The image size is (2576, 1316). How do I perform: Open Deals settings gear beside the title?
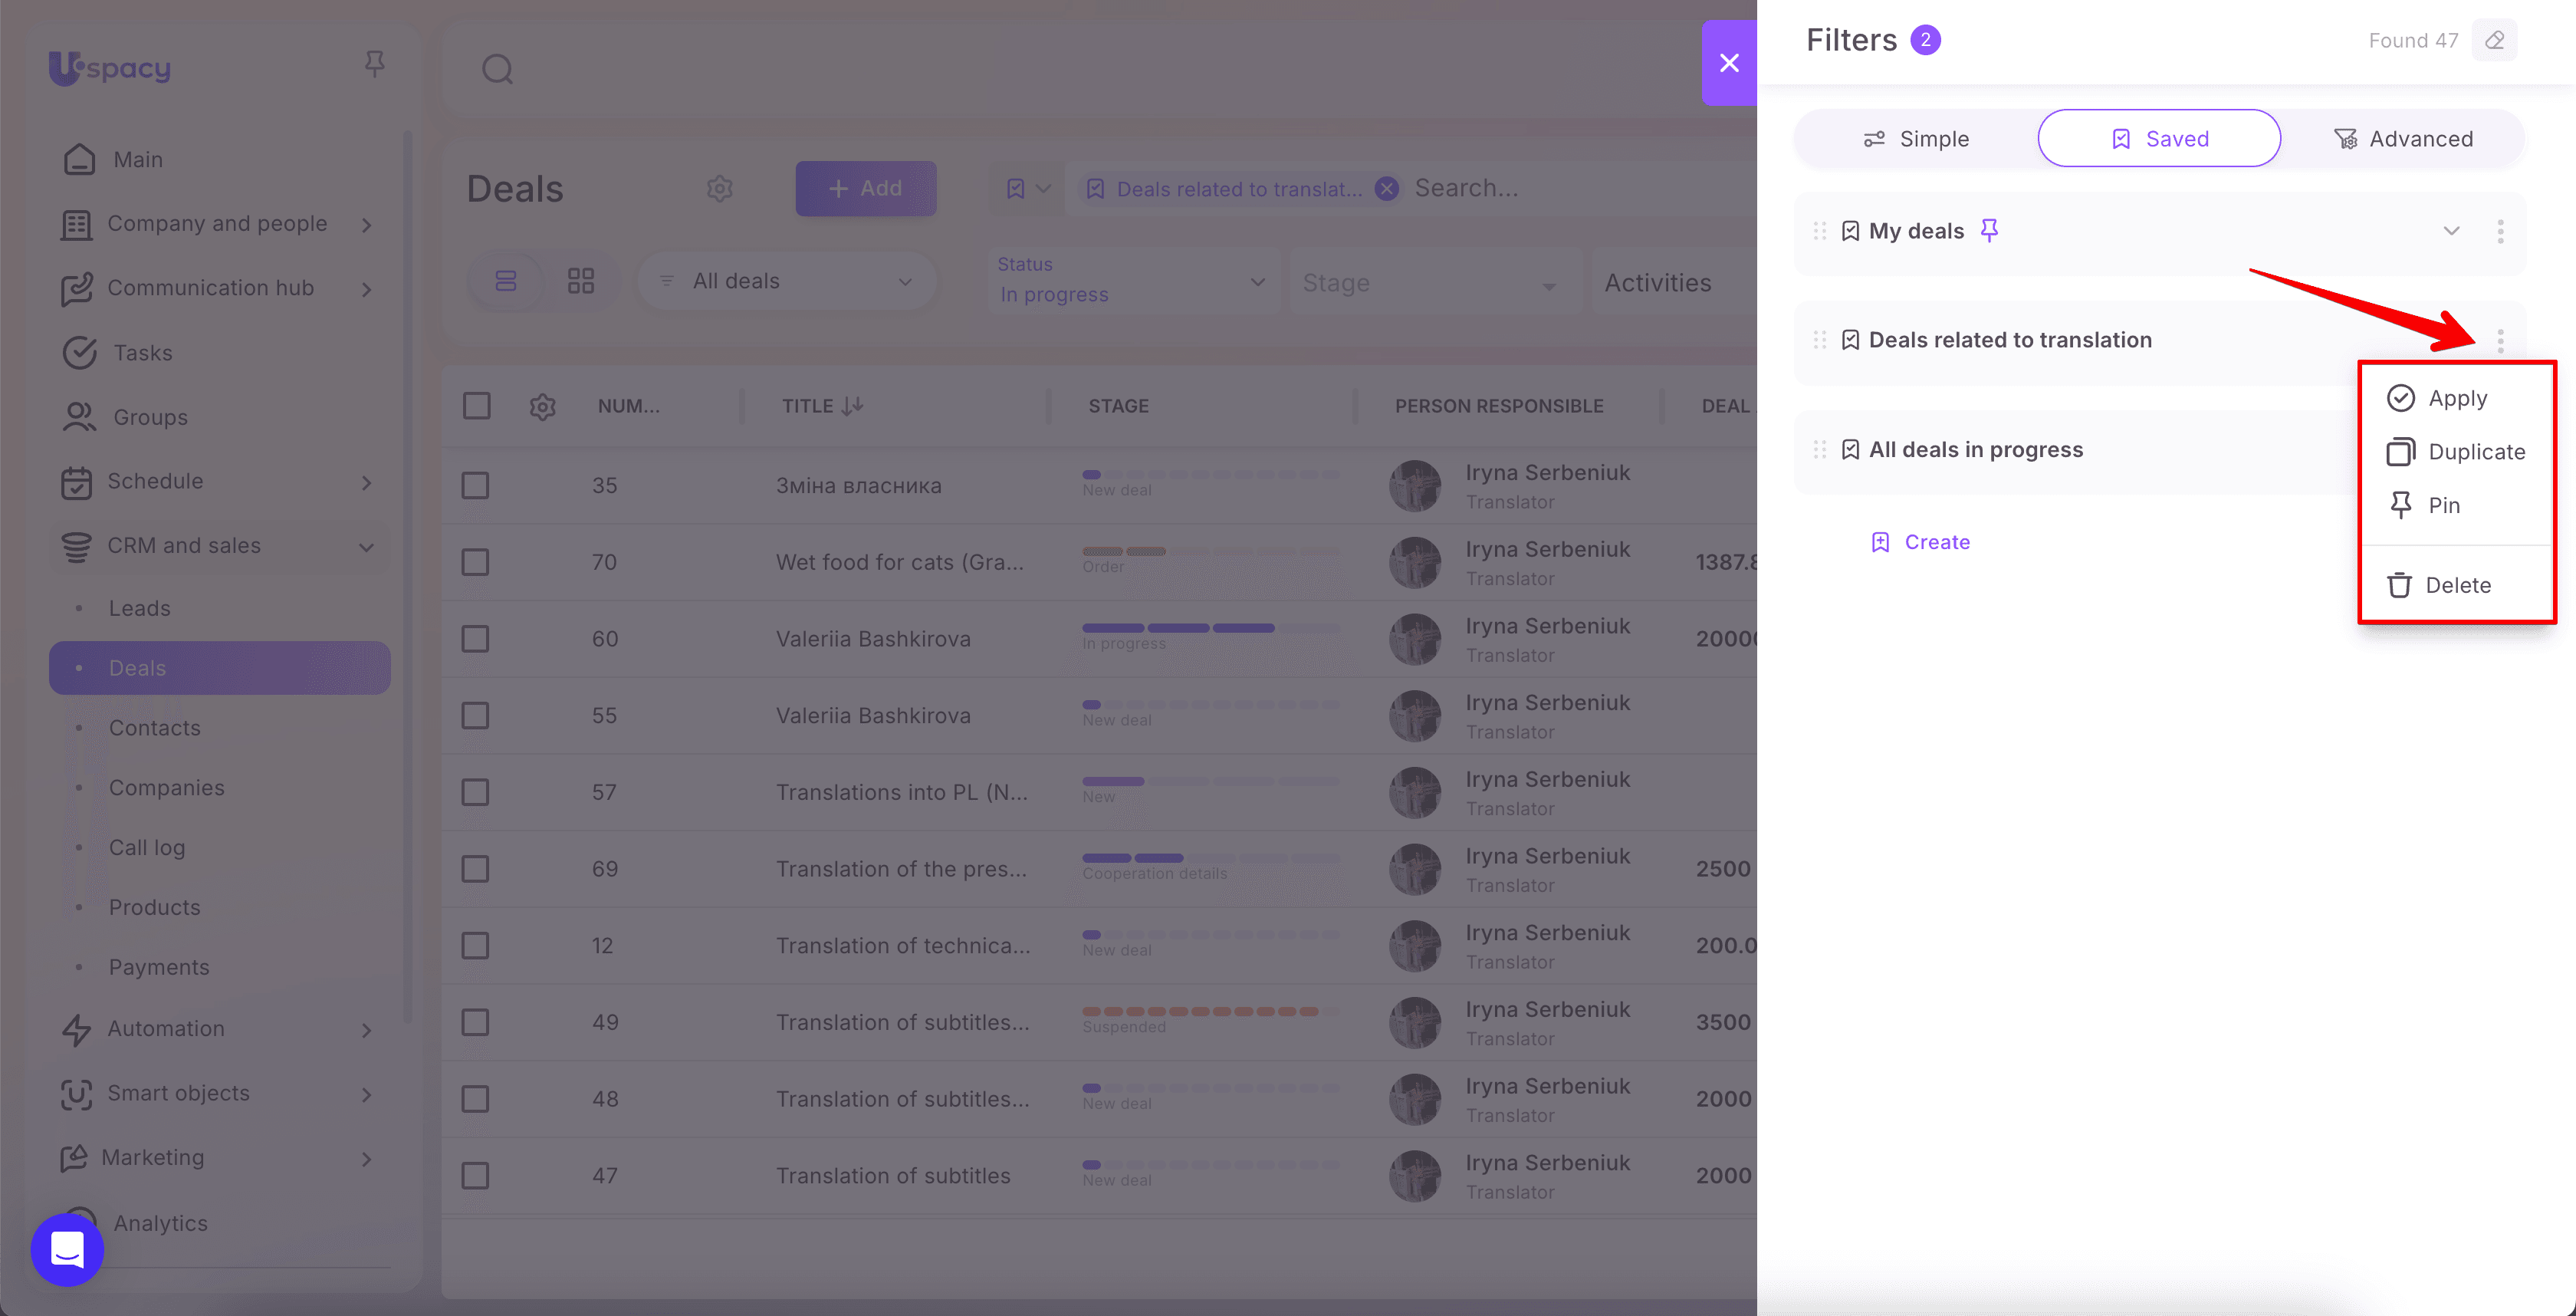tap(720, 188)
